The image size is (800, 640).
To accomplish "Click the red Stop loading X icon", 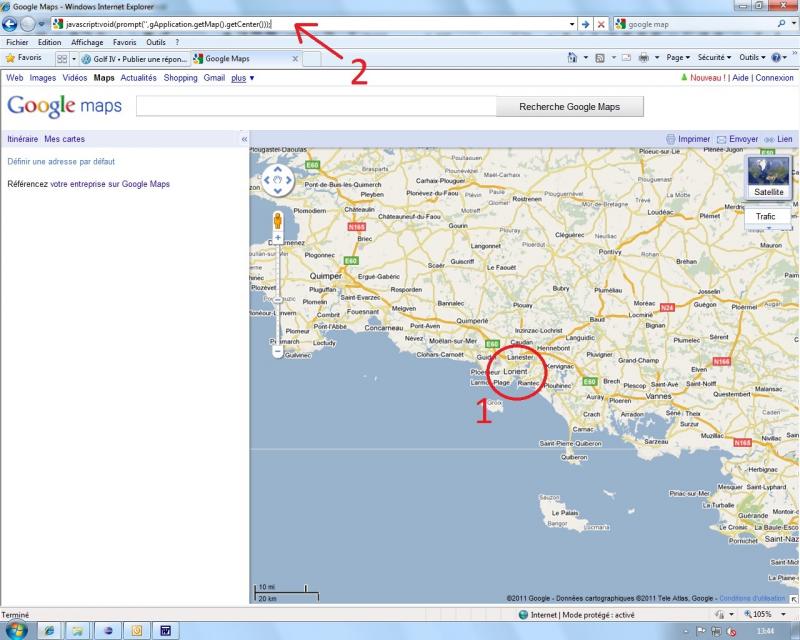I will coord(601,24).
